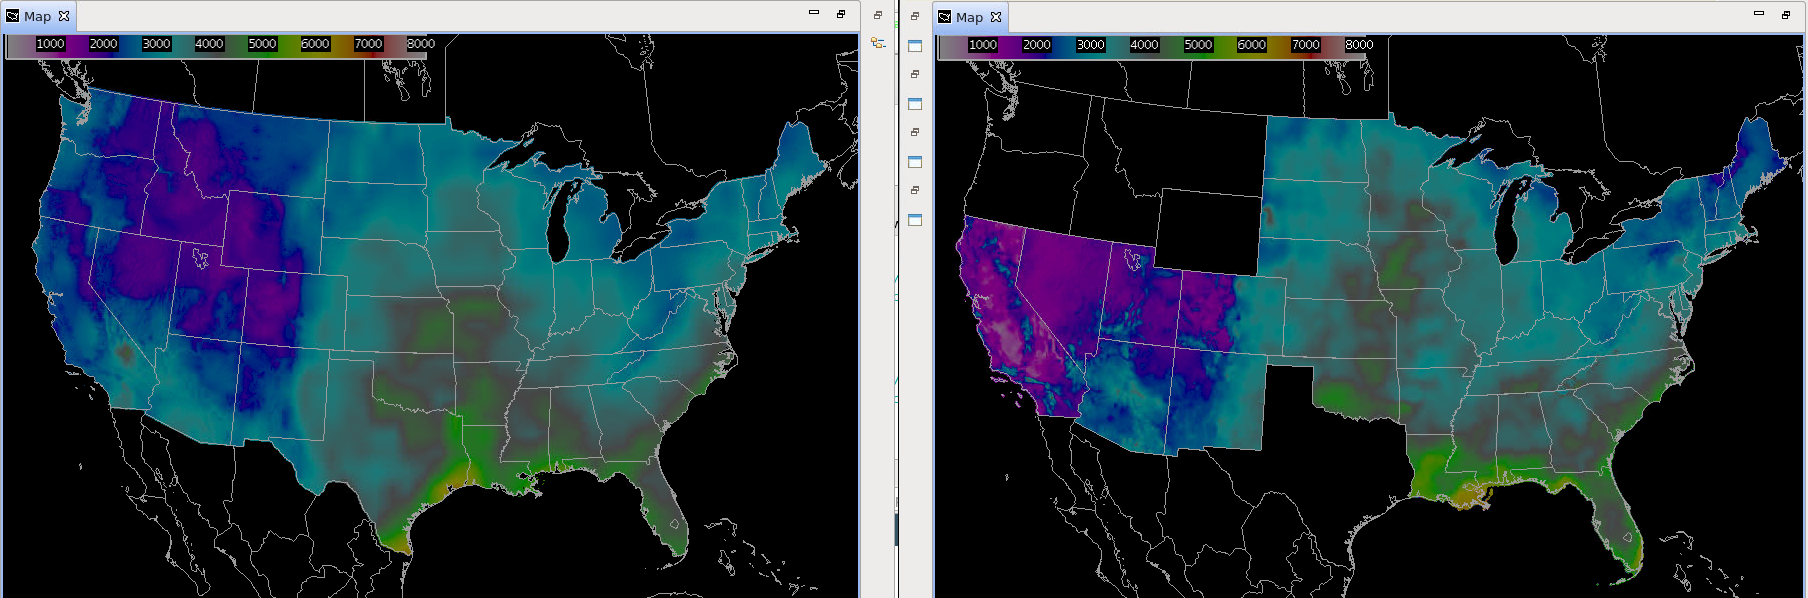Screen dimensions: 1808x598
Task: Restore the minimized stack above the outline icon
Action: (878, 15)
